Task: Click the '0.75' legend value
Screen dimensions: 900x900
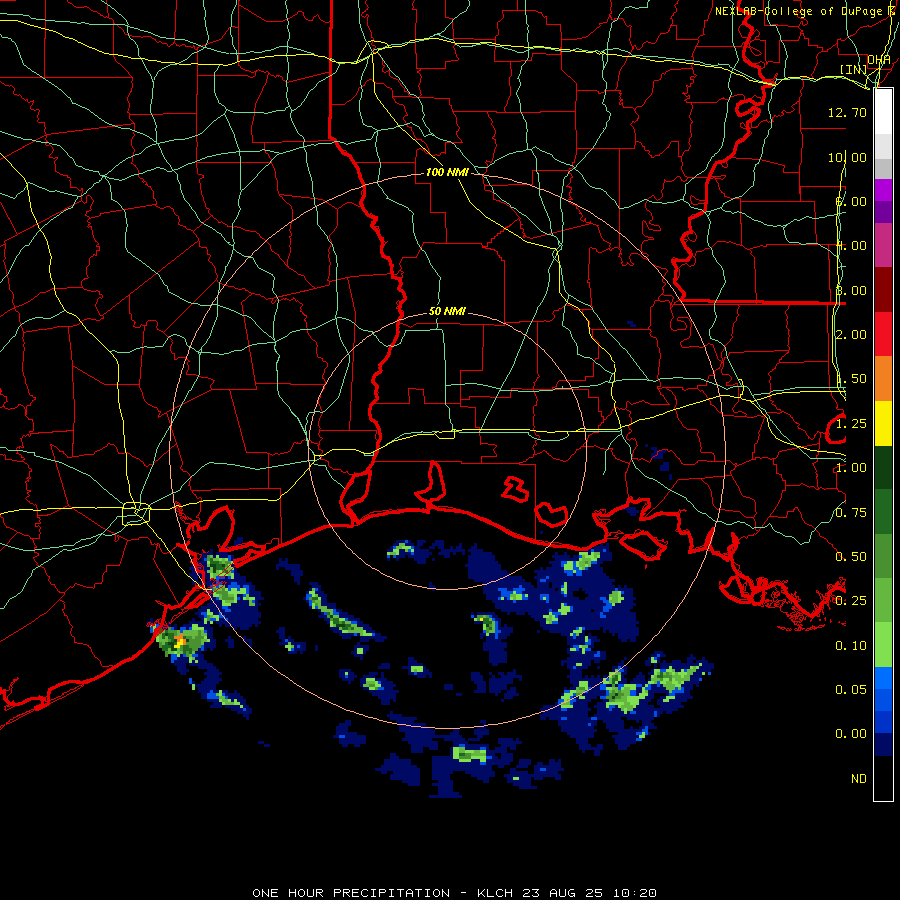Action: (x=851, y=513)
